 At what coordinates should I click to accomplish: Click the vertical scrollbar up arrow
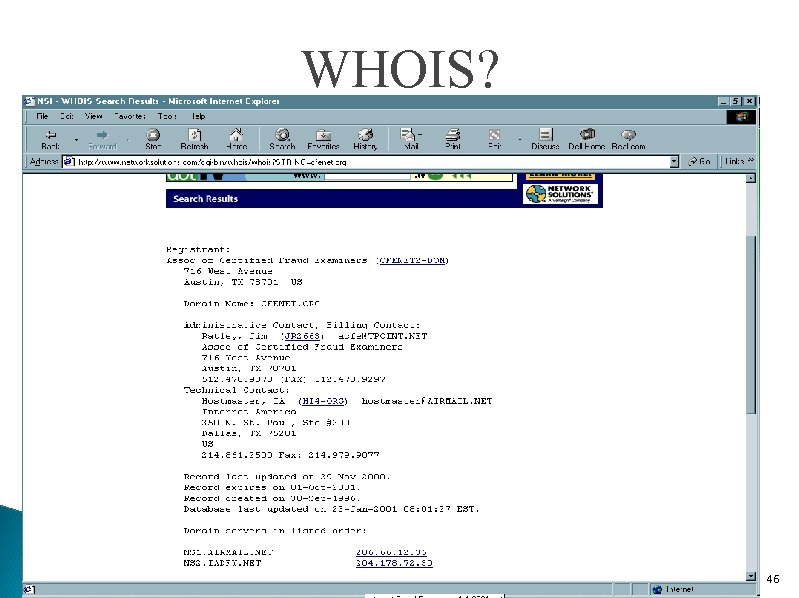pos(751,178)
